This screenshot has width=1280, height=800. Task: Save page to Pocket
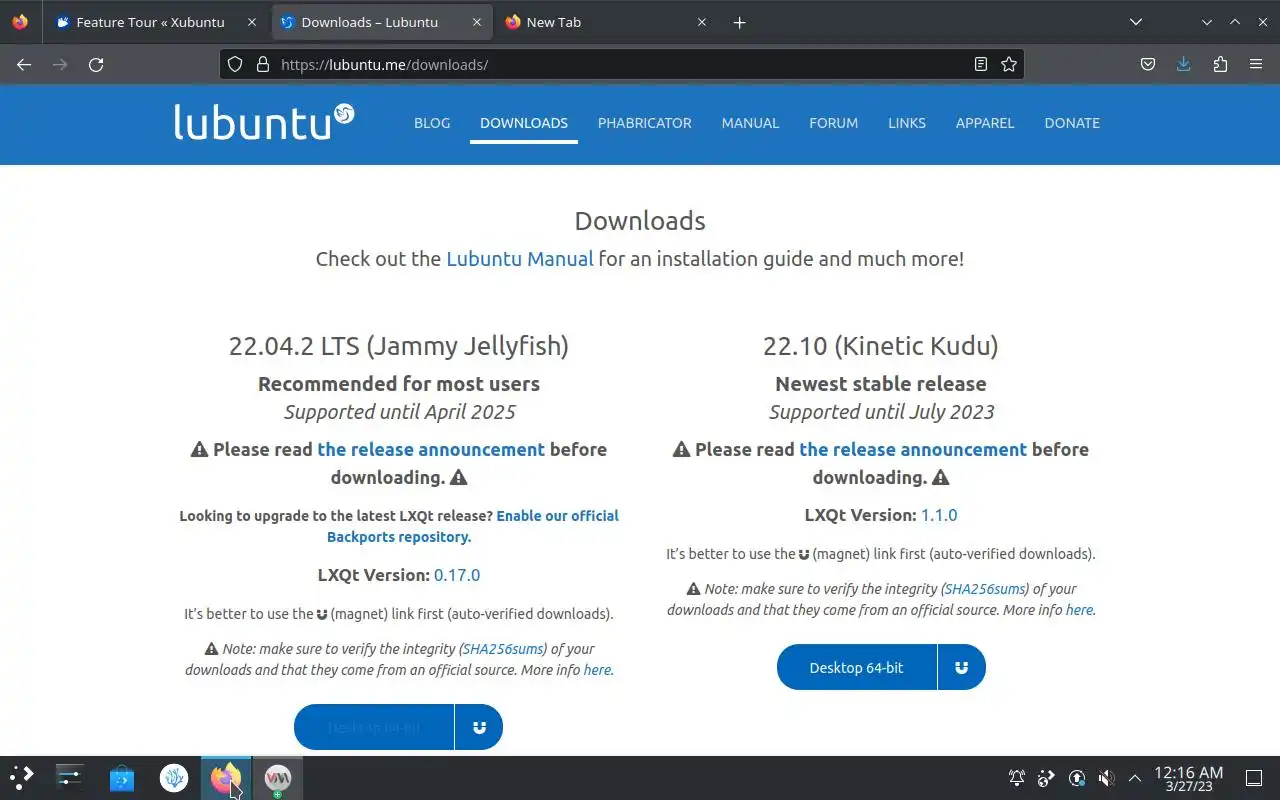[x=1148, y=64]
